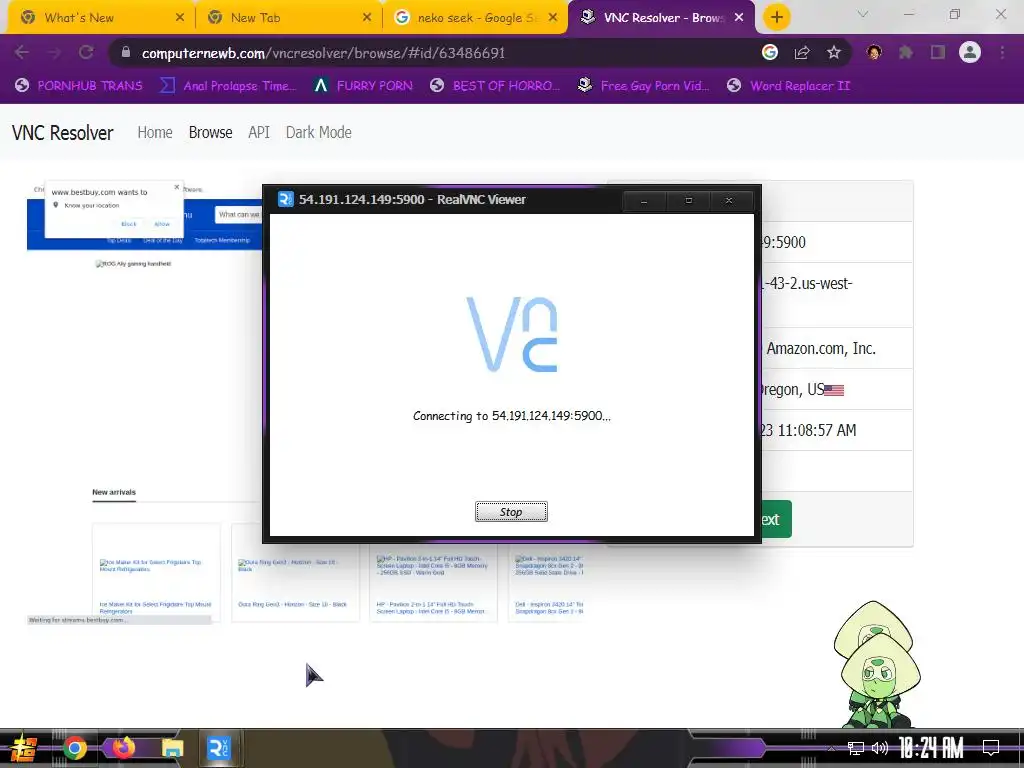Click the browser forward arrow

[54, 53]
